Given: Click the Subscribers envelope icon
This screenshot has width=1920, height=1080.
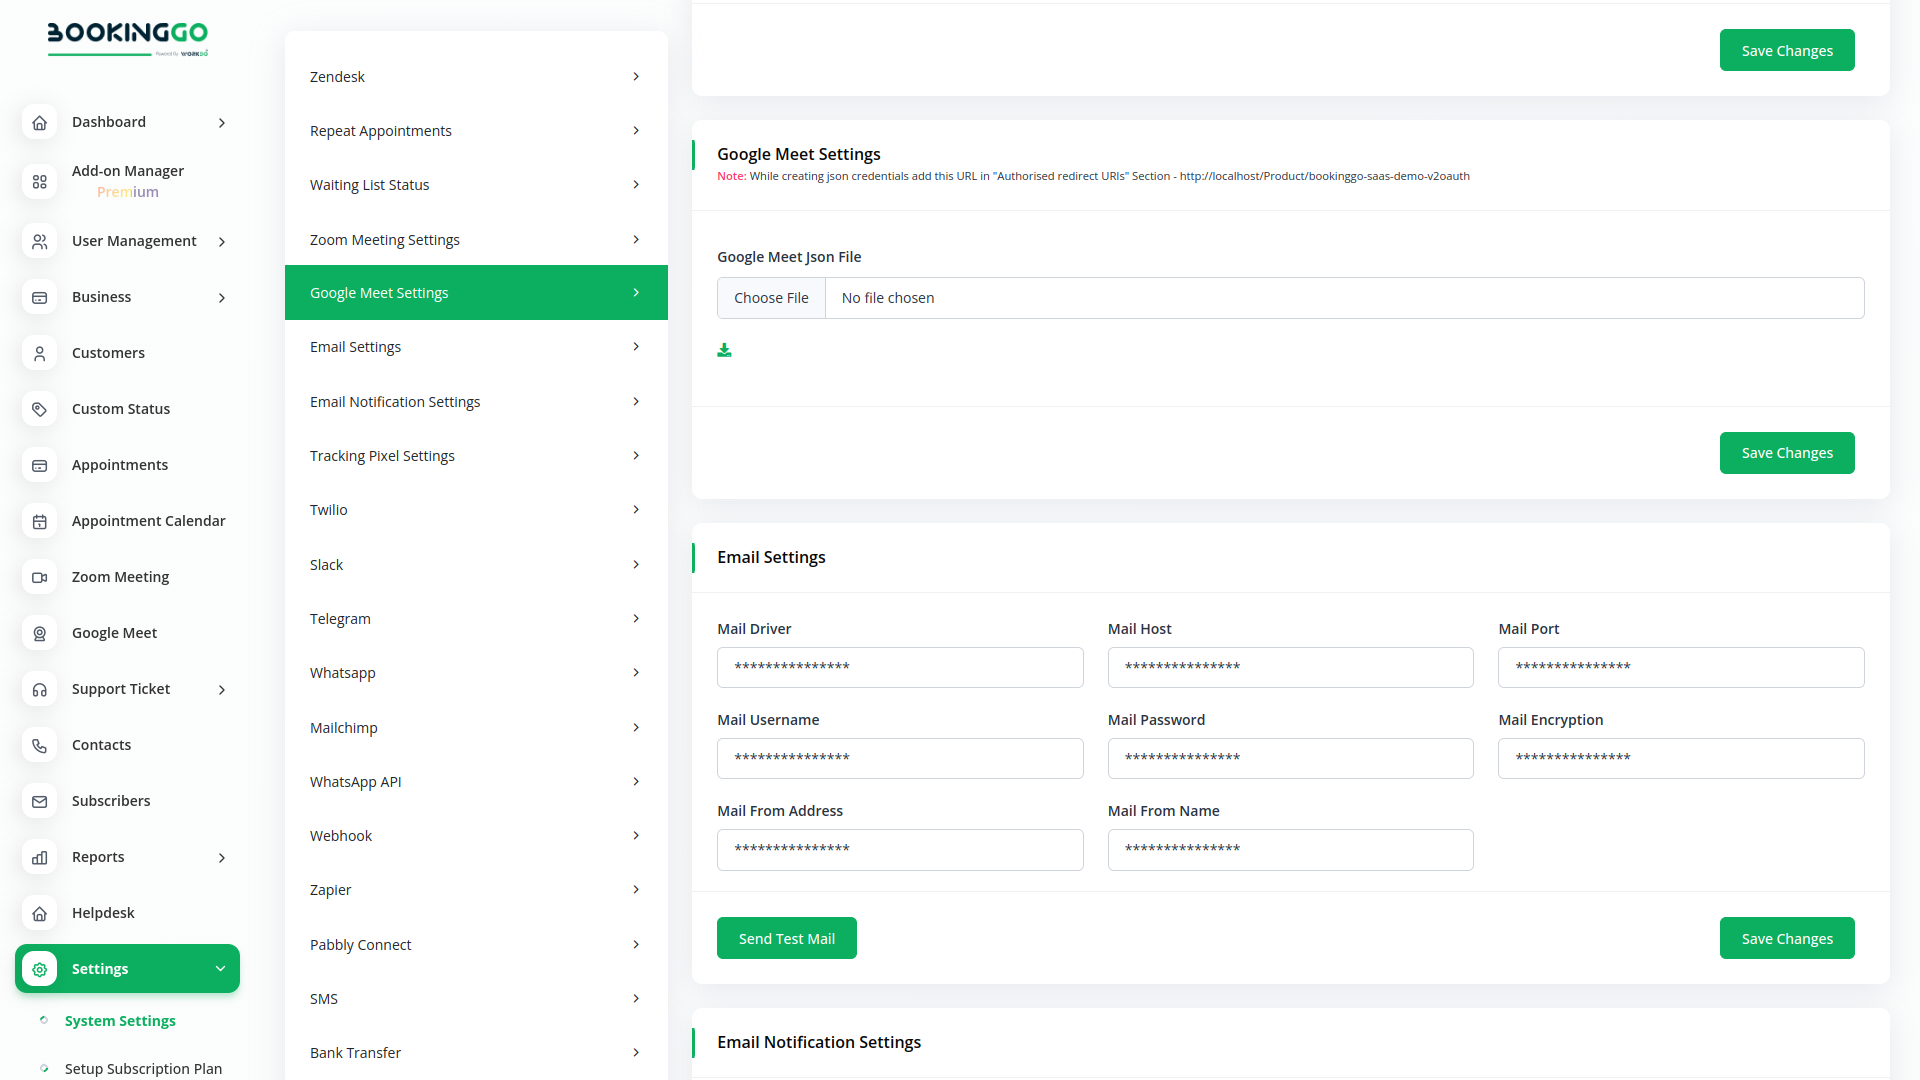Looking at the screenshot, I should click(39, 801).
